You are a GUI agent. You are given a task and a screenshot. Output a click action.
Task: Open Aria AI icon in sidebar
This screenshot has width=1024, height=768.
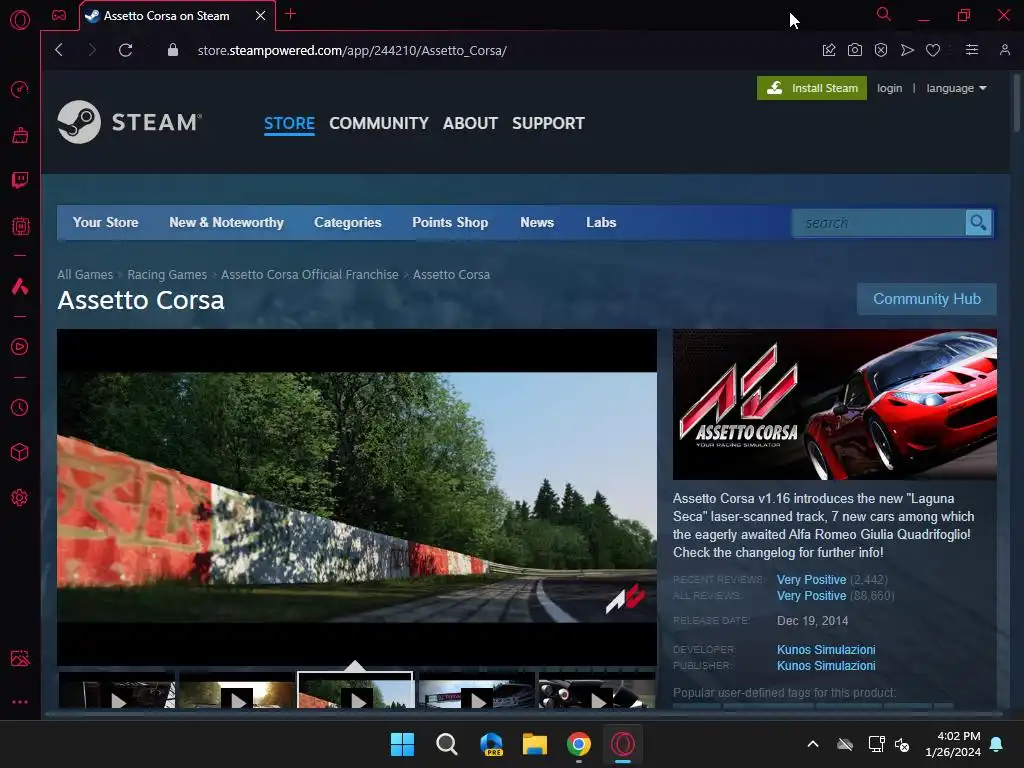[20, 286]
